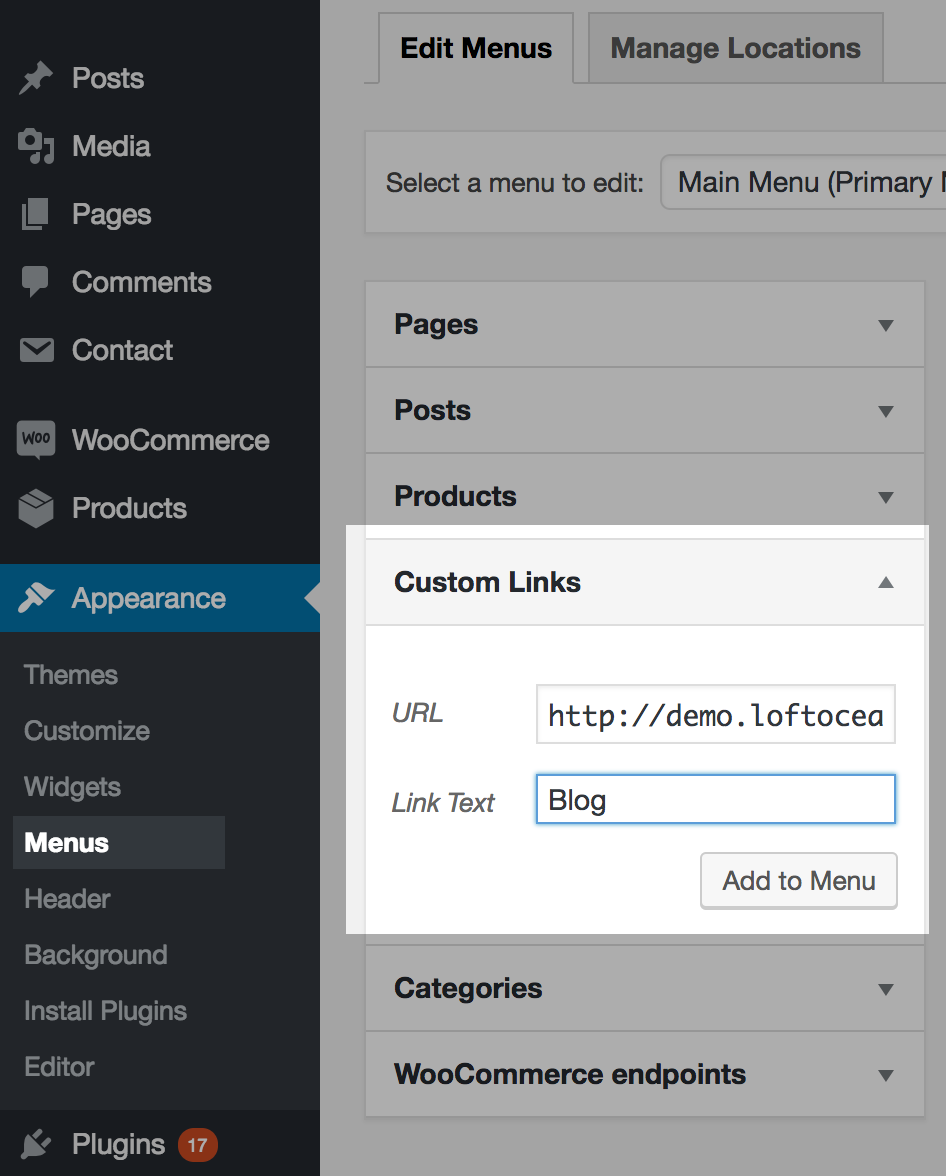Click the Posts pushpin icon

(x=36, y=78)
